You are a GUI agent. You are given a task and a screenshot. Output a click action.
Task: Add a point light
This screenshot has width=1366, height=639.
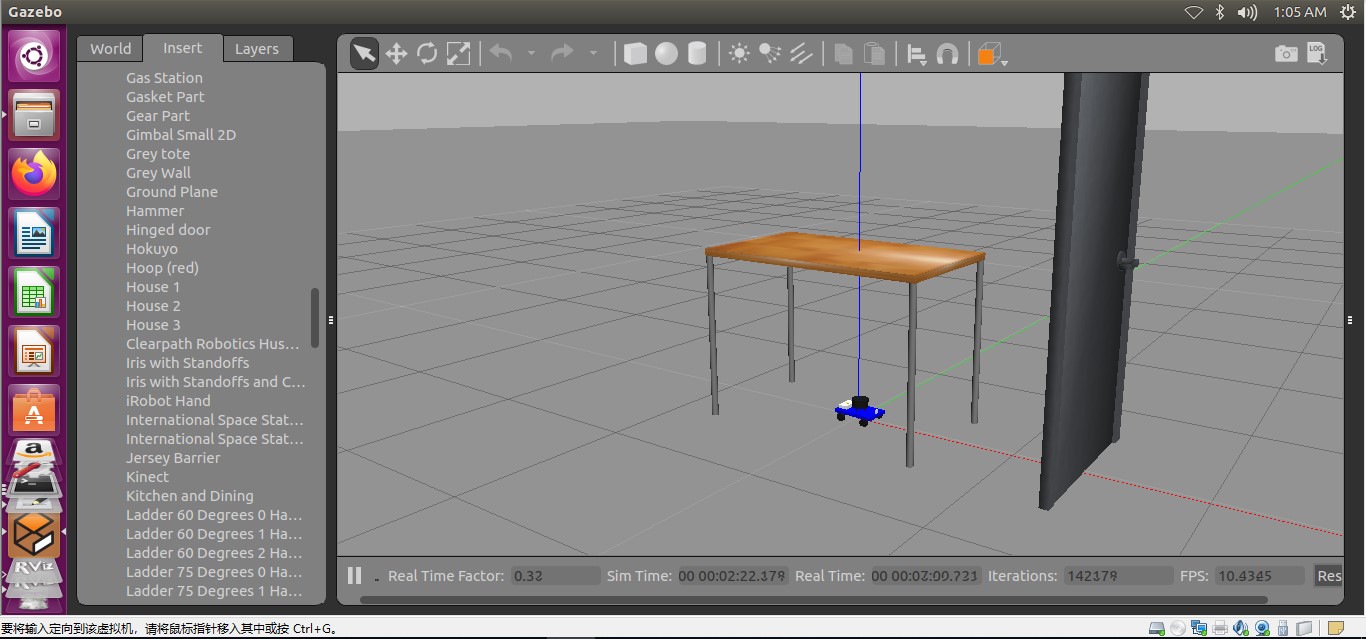(739, 54)
